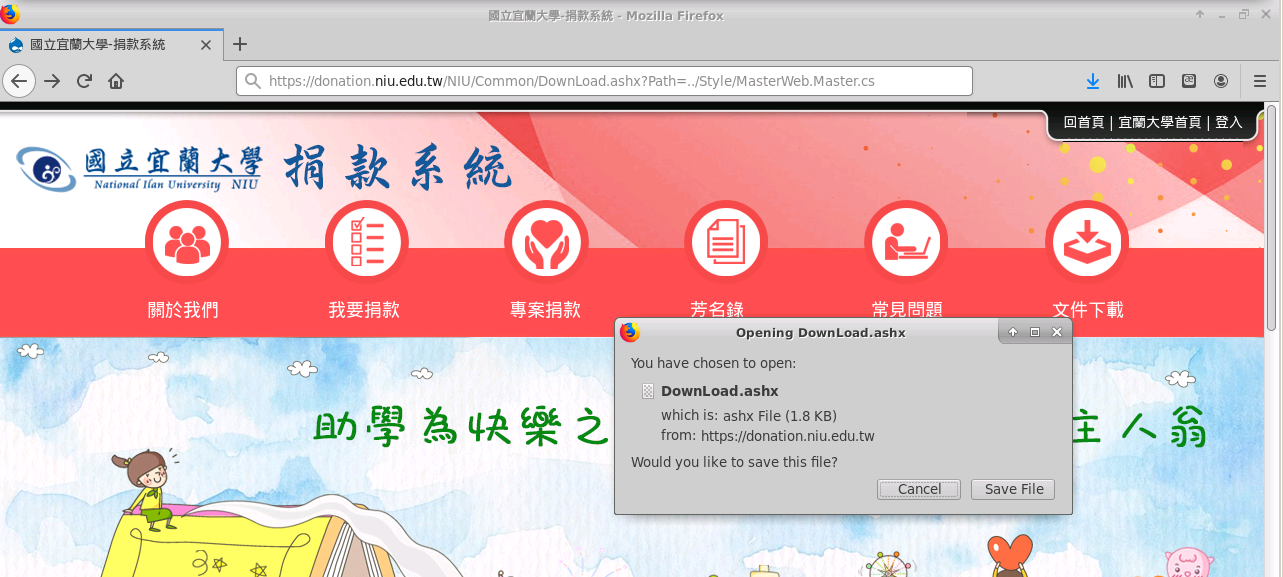
Task: Click the search magnifier in the address bar
Action: click(252, 81)
